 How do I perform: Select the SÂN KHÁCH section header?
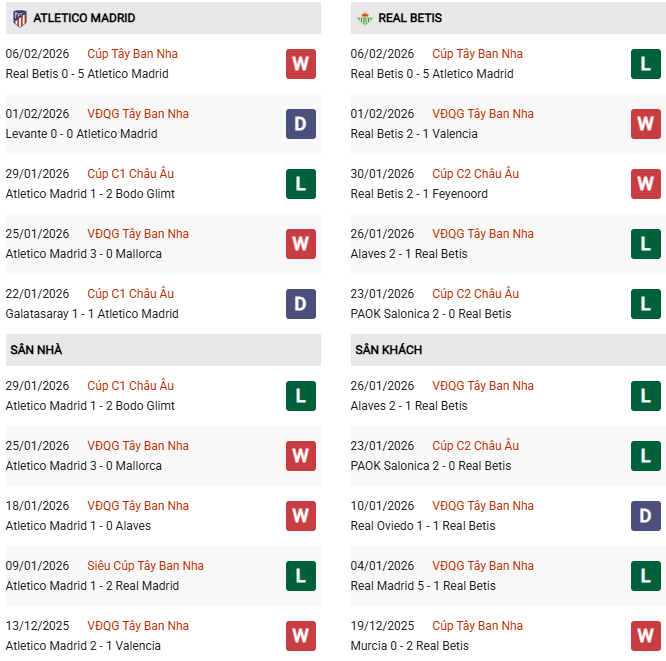coord(388,350)
